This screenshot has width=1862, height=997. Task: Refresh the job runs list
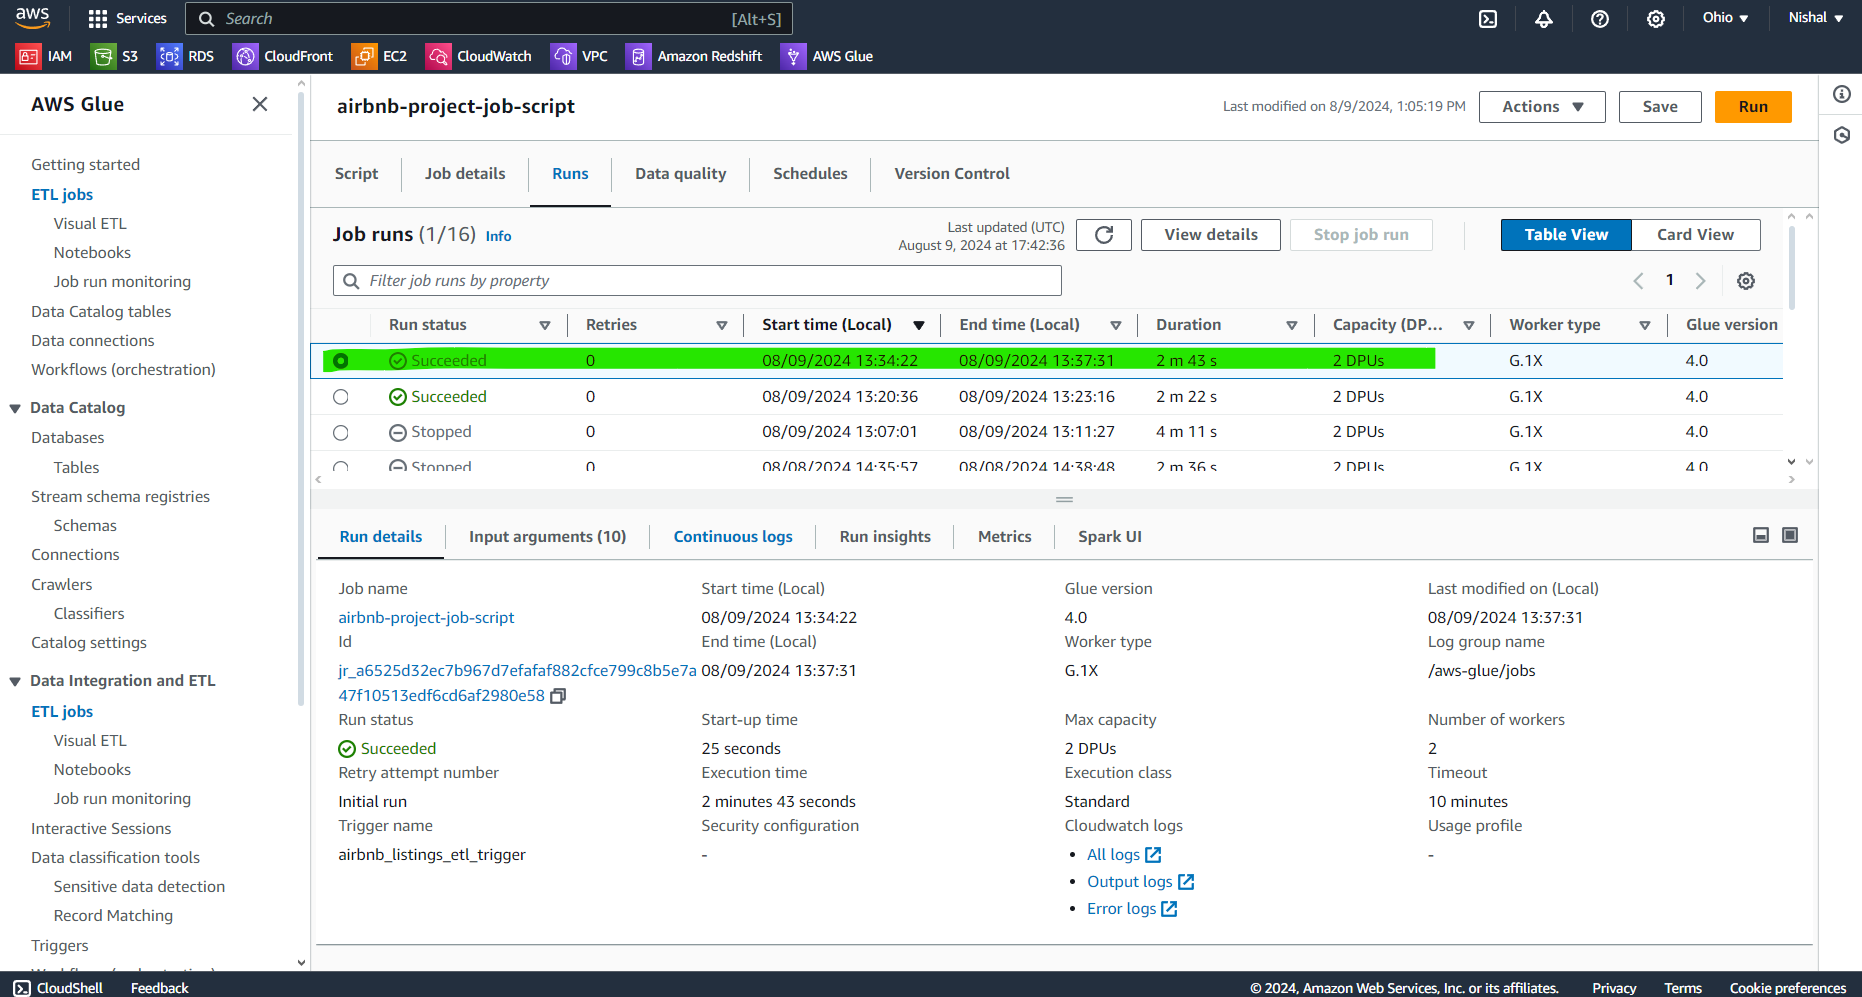coord(1104,235)
